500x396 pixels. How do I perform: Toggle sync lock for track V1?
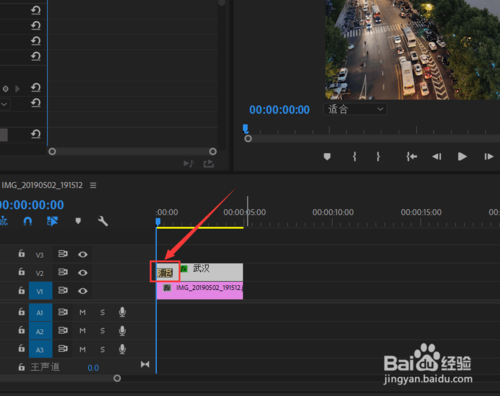63,291
